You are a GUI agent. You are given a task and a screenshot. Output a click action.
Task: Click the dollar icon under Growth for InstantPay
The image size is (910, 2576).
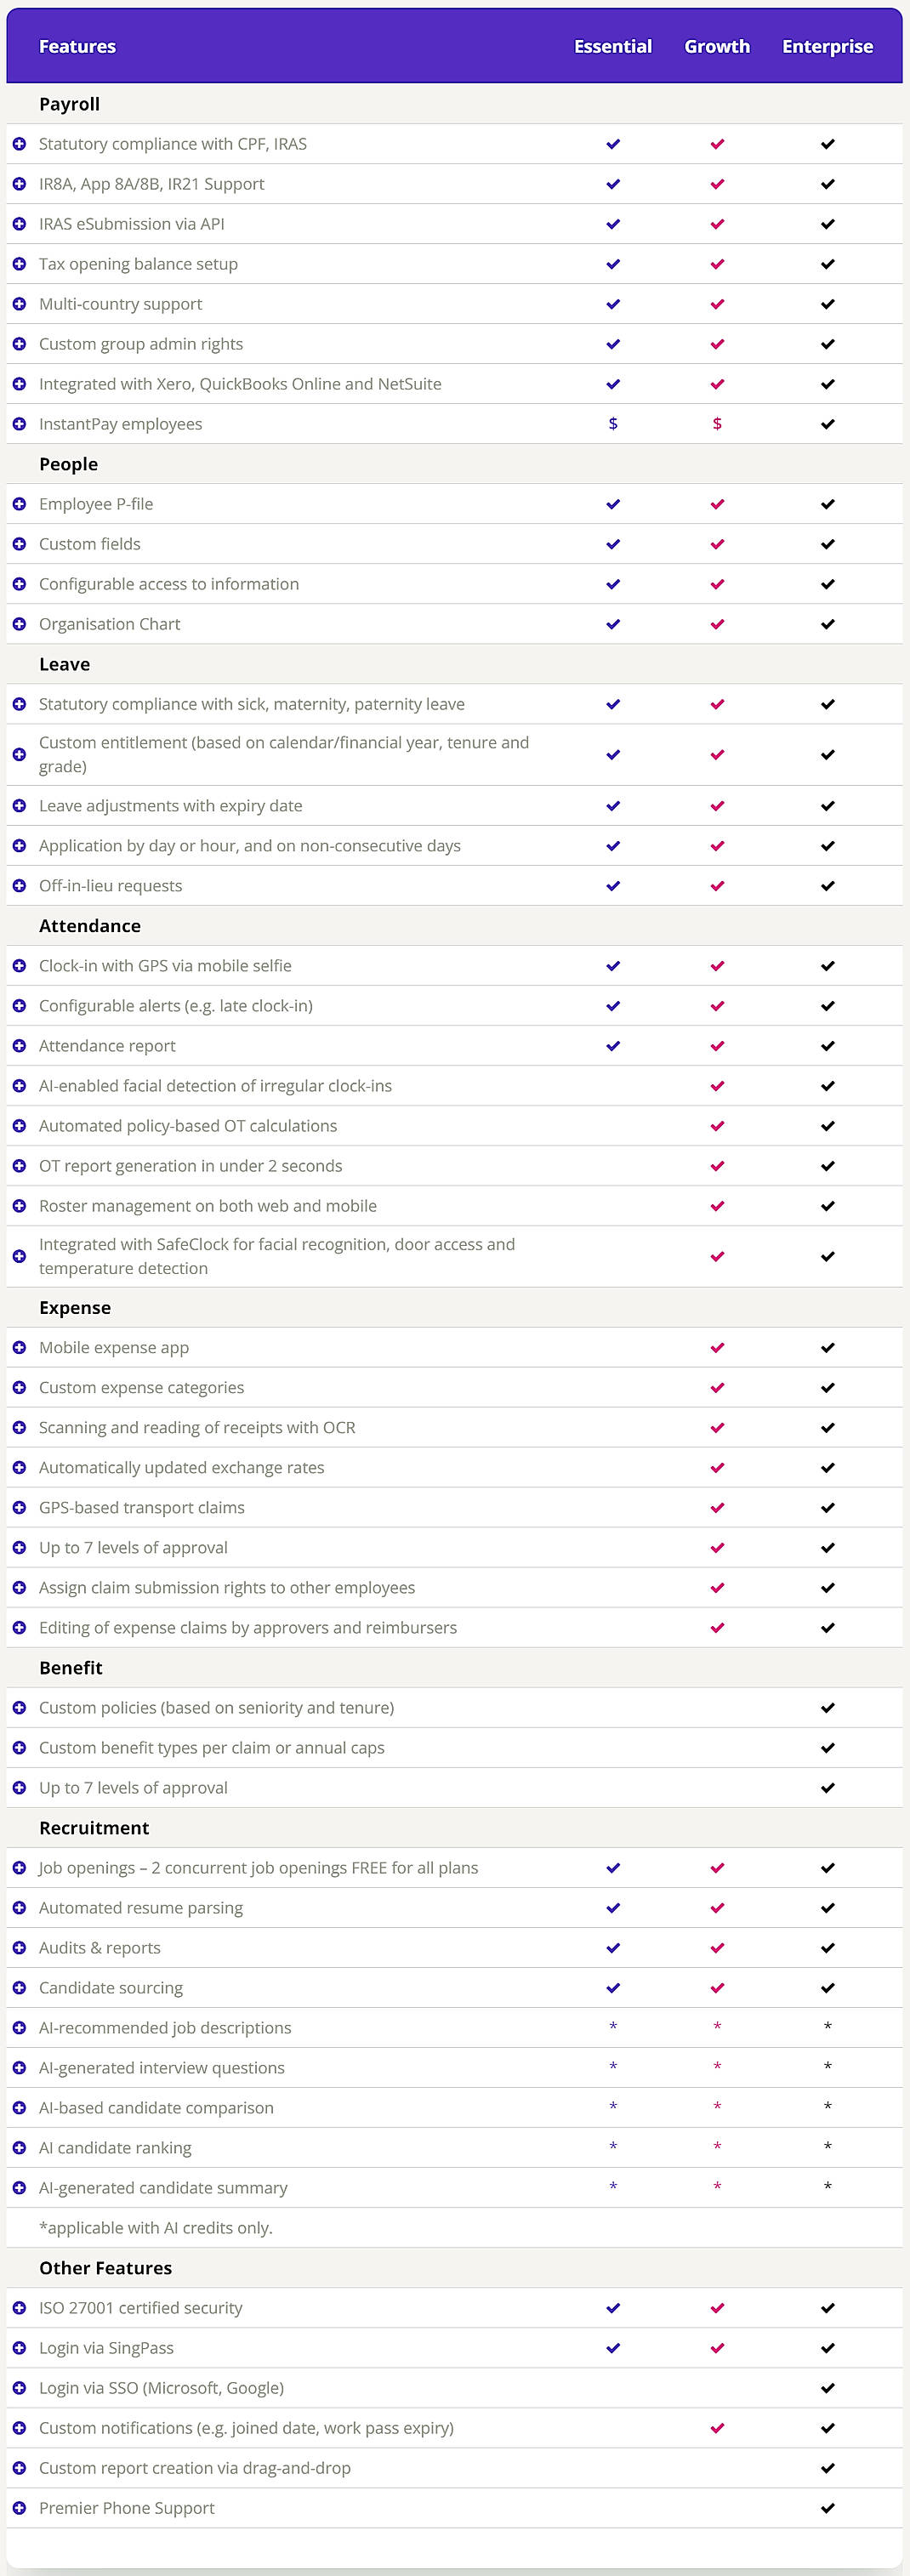click(717, 424)
